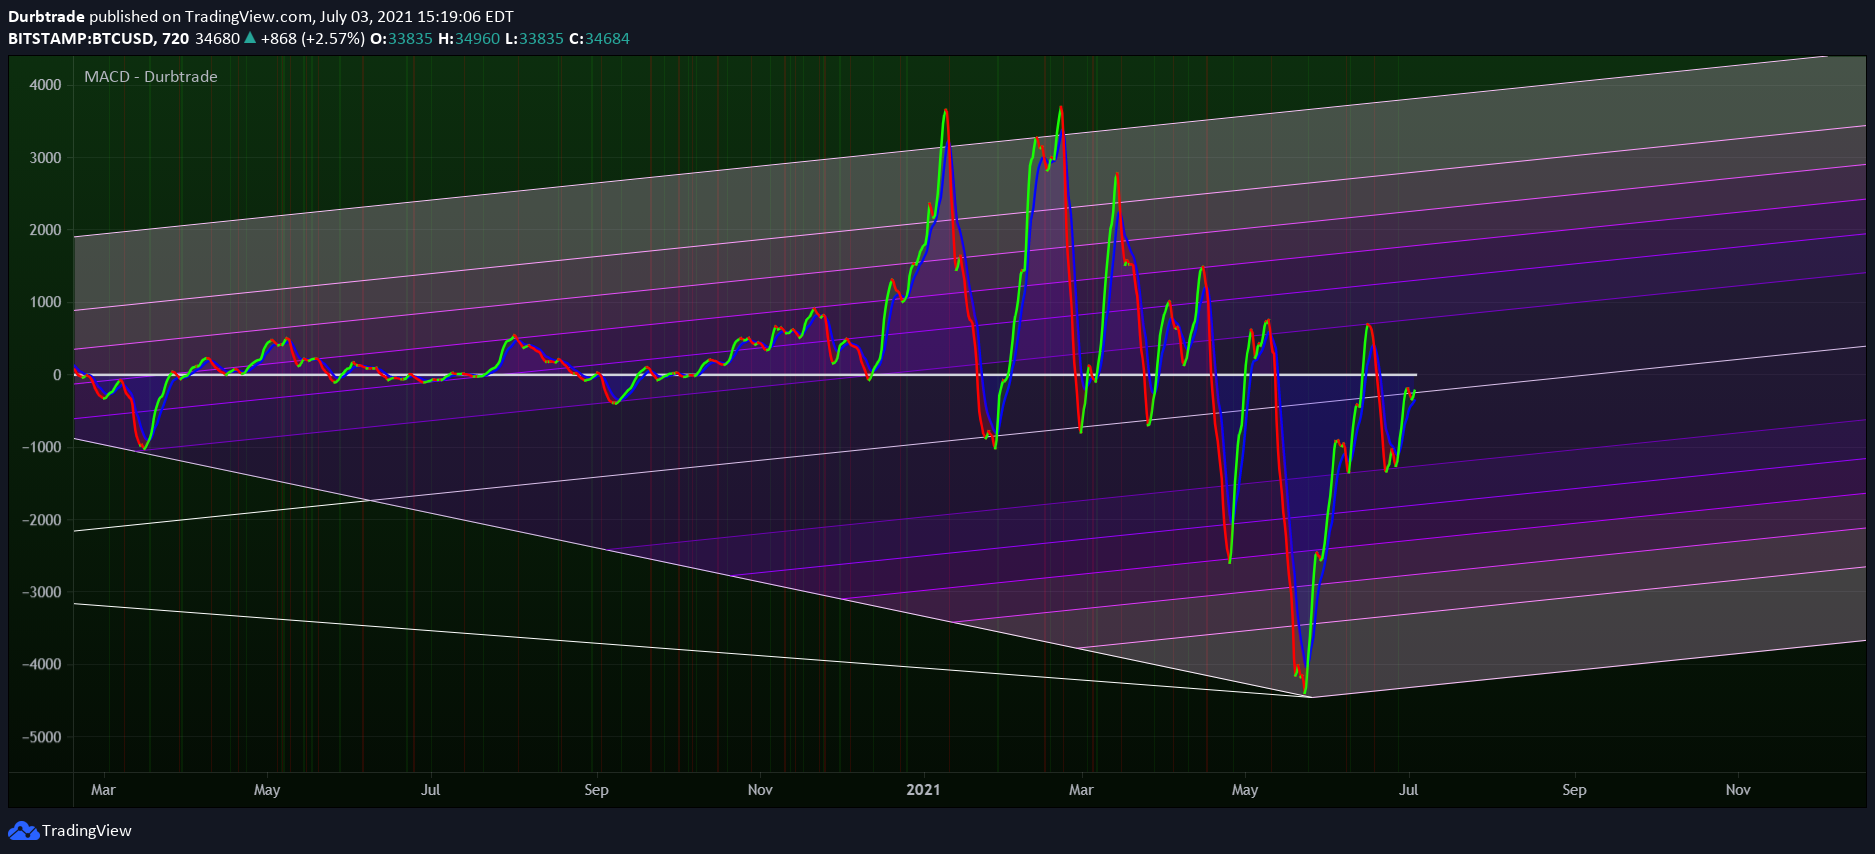Click the Sep label after 2021
The image size is (1875, 854).
(x=1574, y=790)
